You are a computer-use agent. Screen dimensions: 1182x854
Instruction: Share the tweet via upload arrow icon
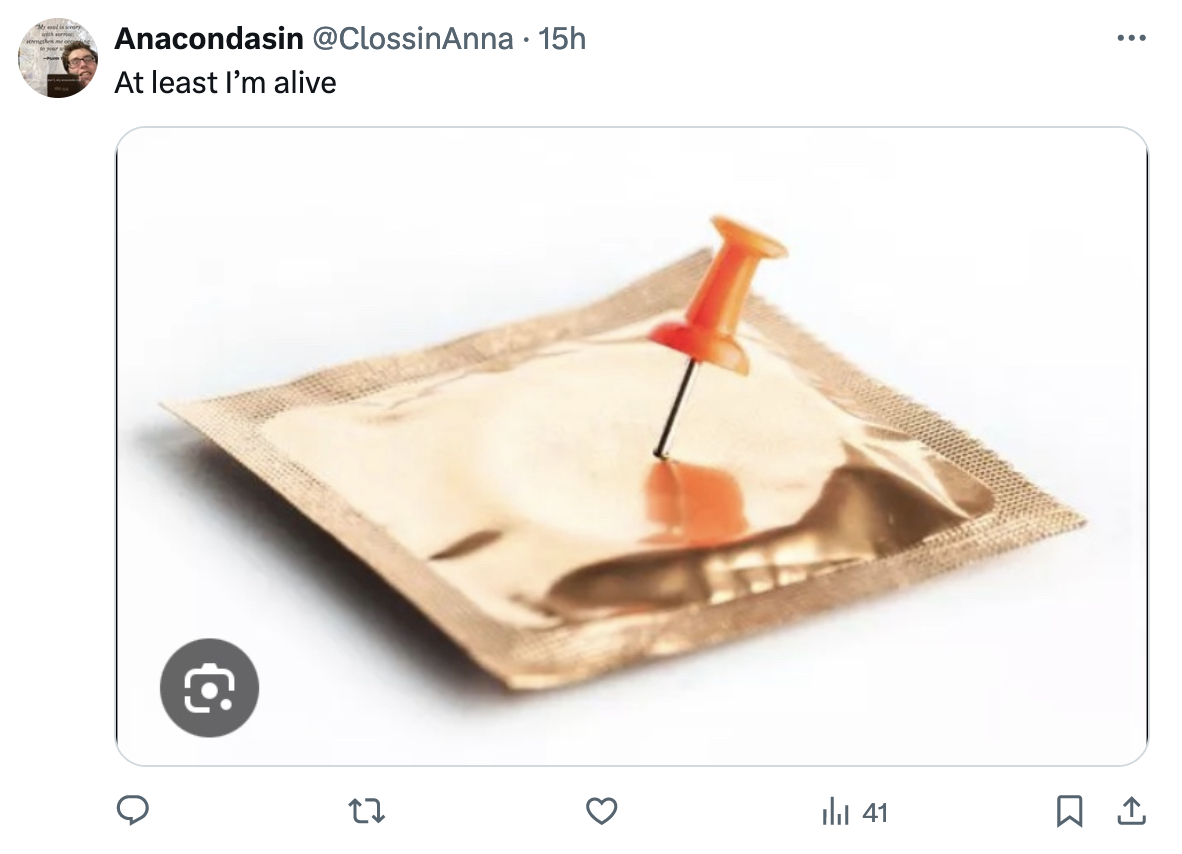(1131, 811)
